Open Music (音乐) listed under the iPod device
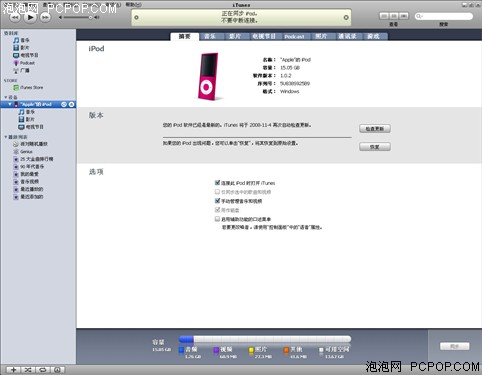 [x=26, y=112]
